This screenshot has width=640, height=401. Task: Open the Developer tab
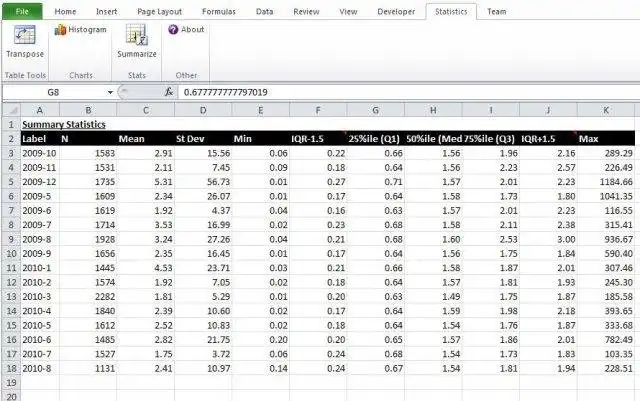pos(396,12)
